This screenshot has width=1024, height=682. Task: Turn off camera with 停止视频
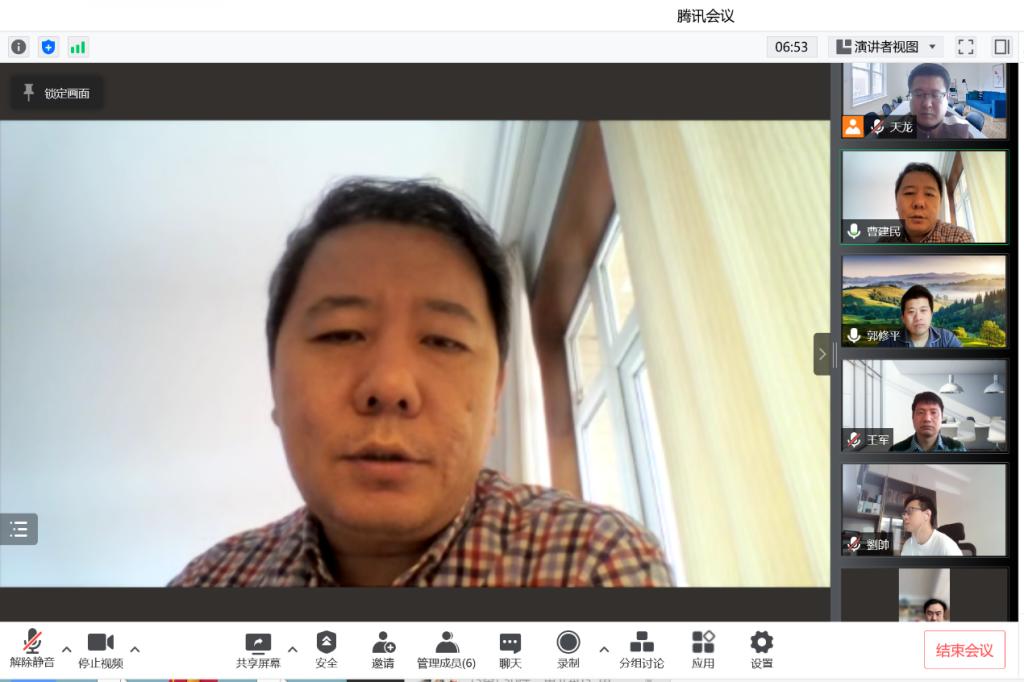click(101, 650)
